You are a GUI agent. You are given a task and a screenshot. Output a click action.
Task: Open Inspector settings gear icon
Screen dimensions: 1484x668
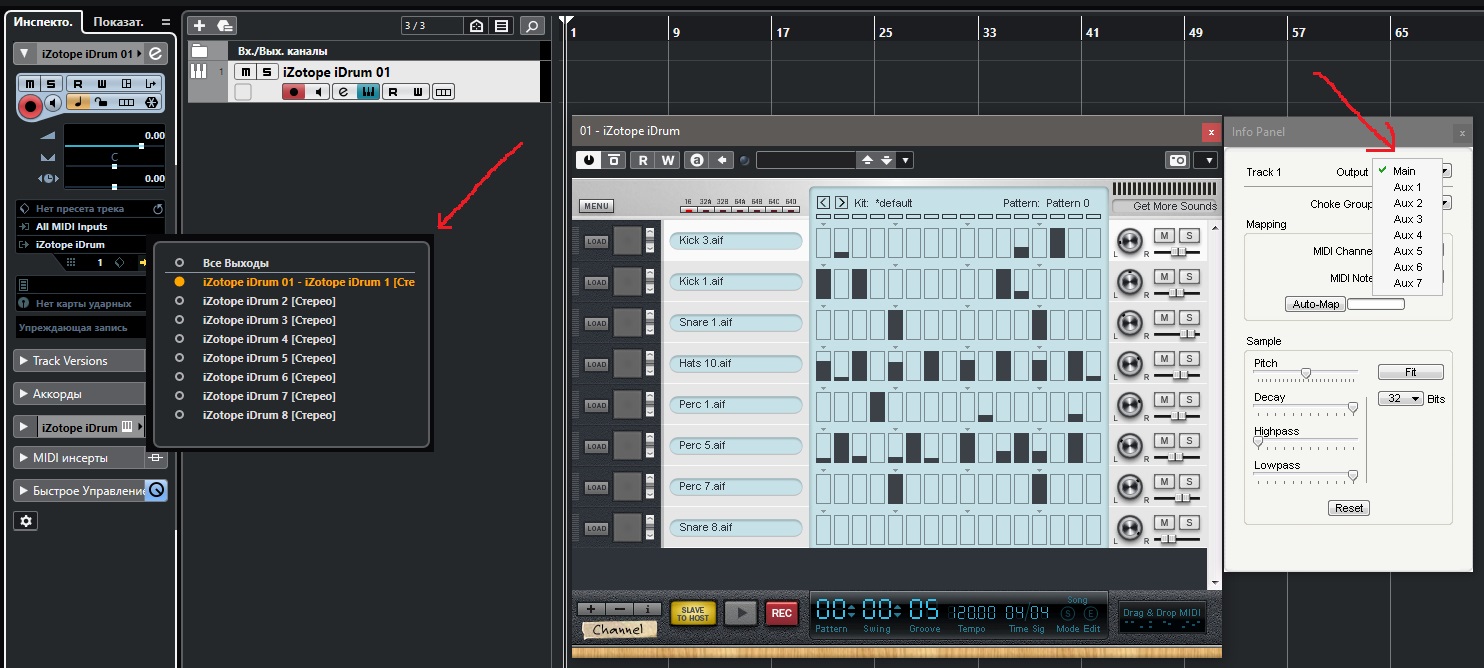[26, 521]
